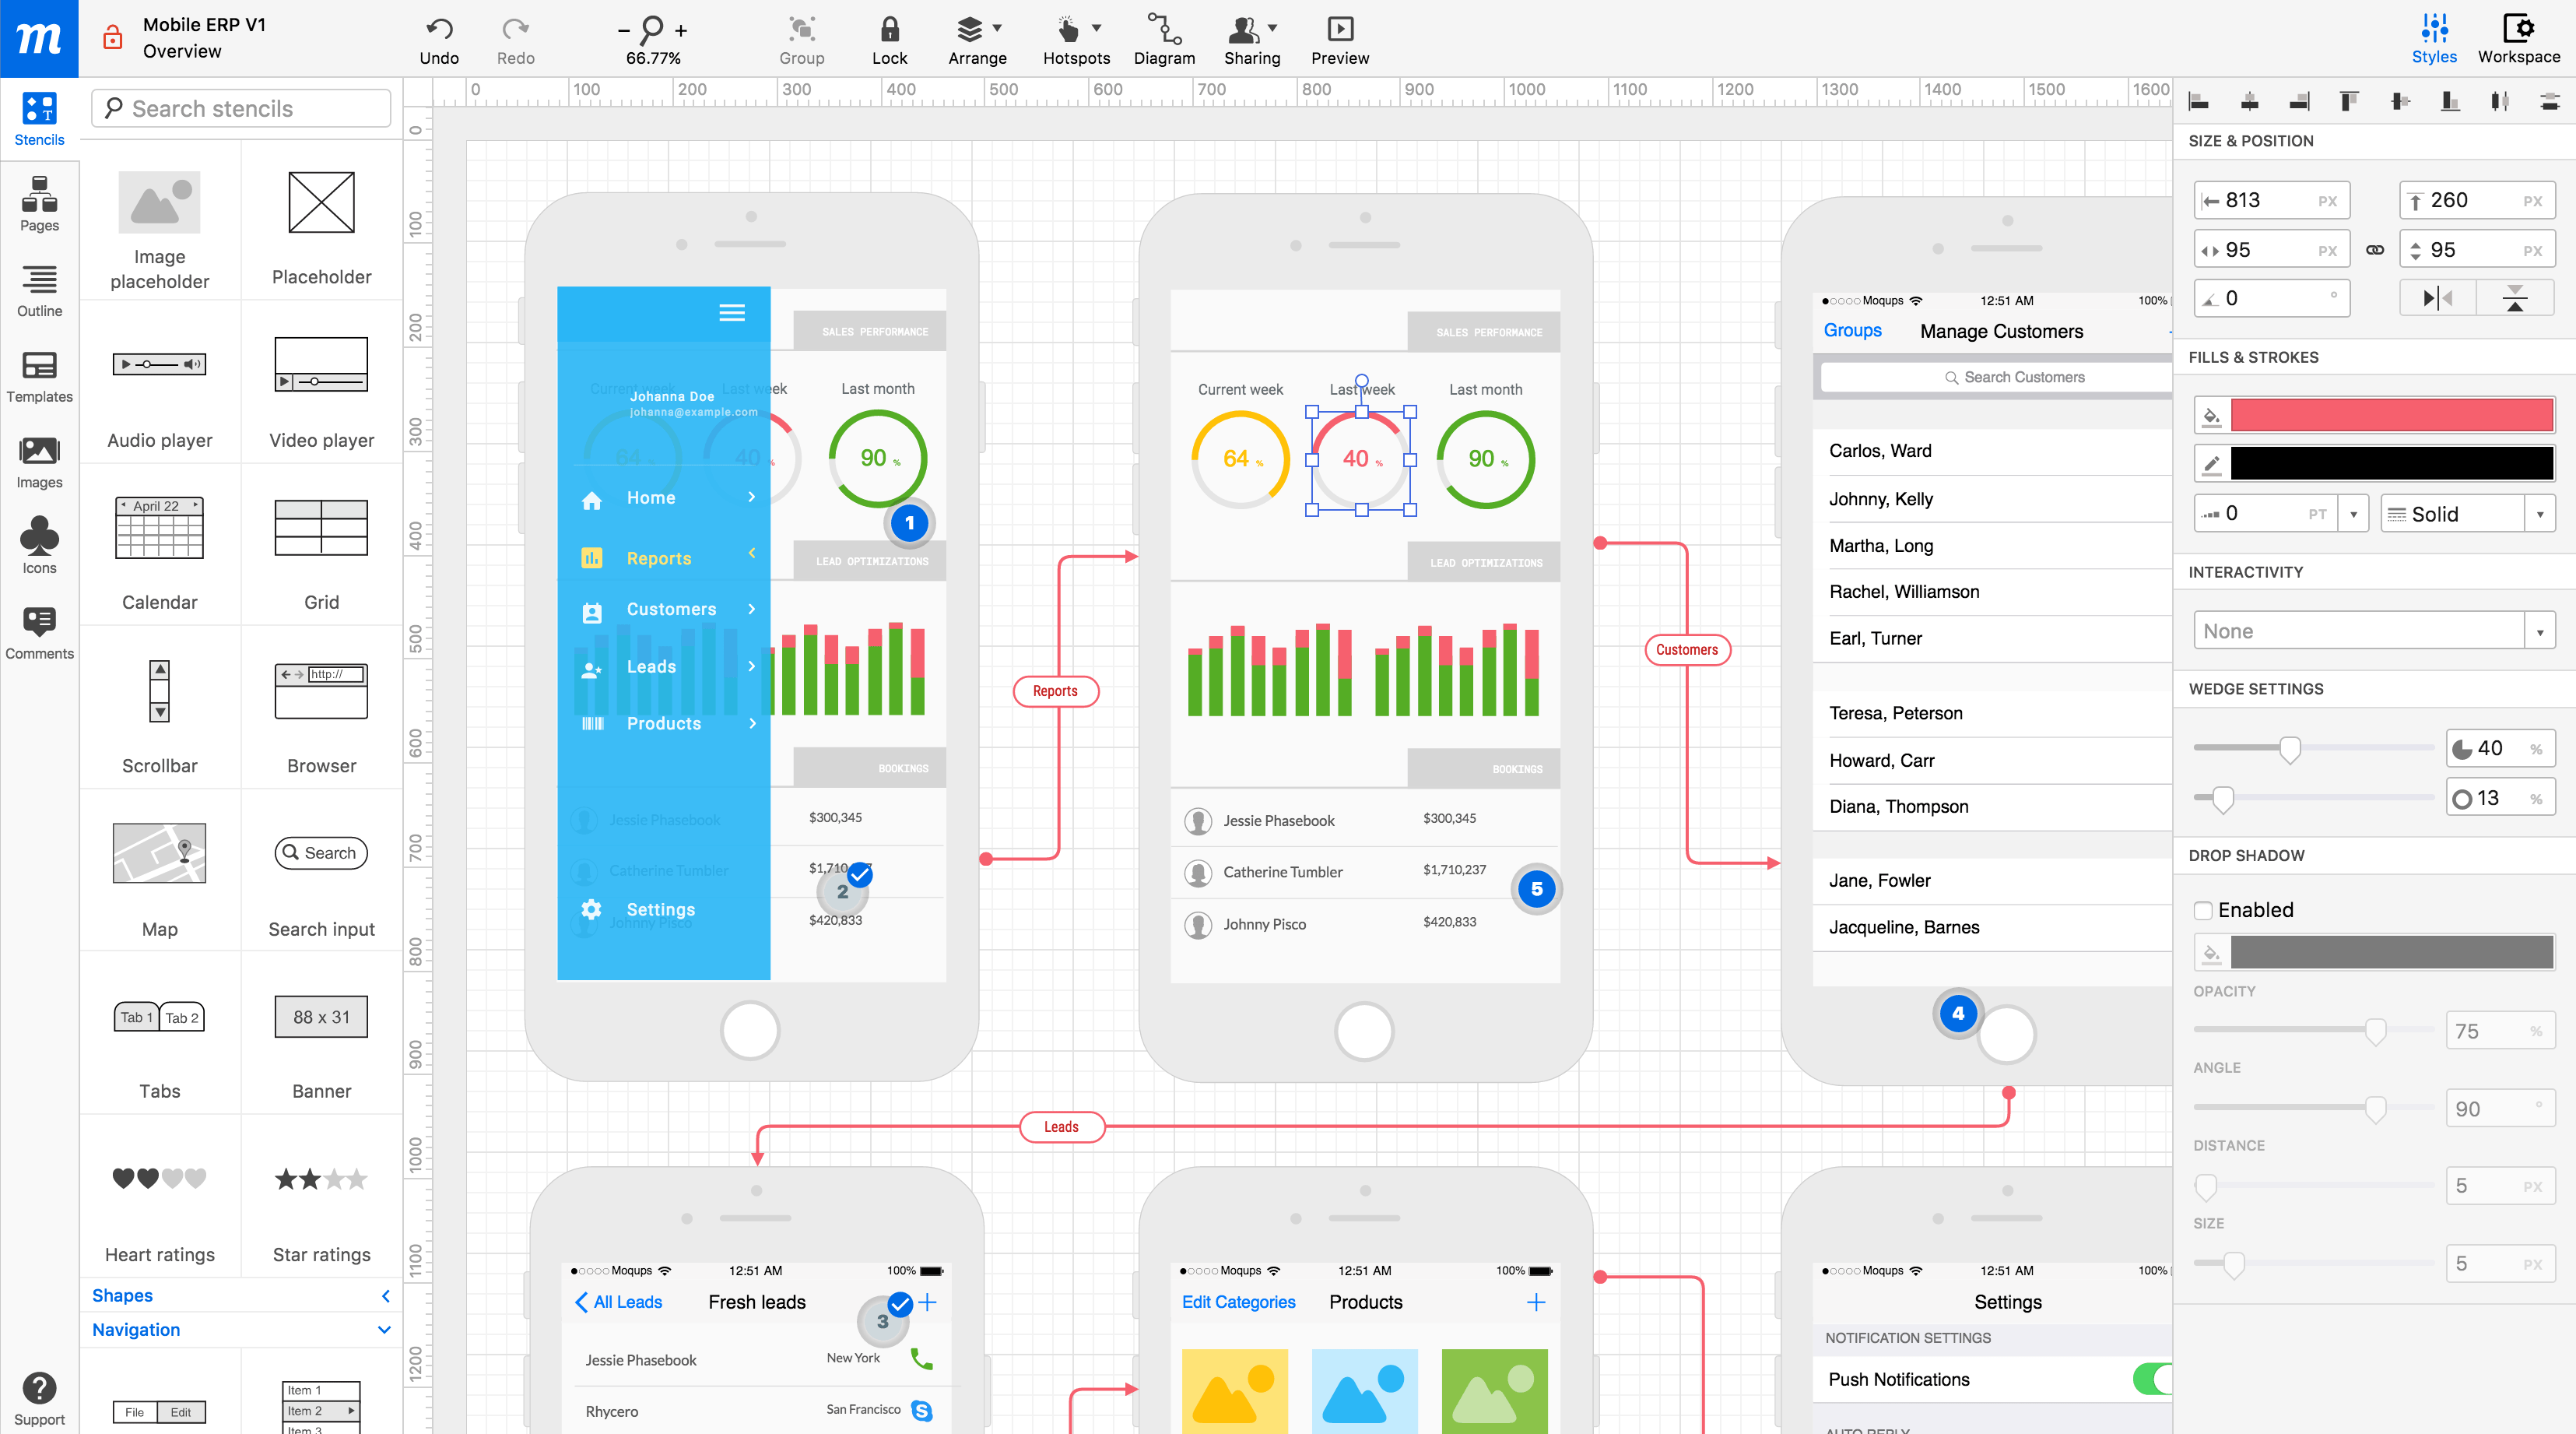Select the Undo arrow icon
The width and height of the screenshot is (2576, 1434).
[437, 26]
